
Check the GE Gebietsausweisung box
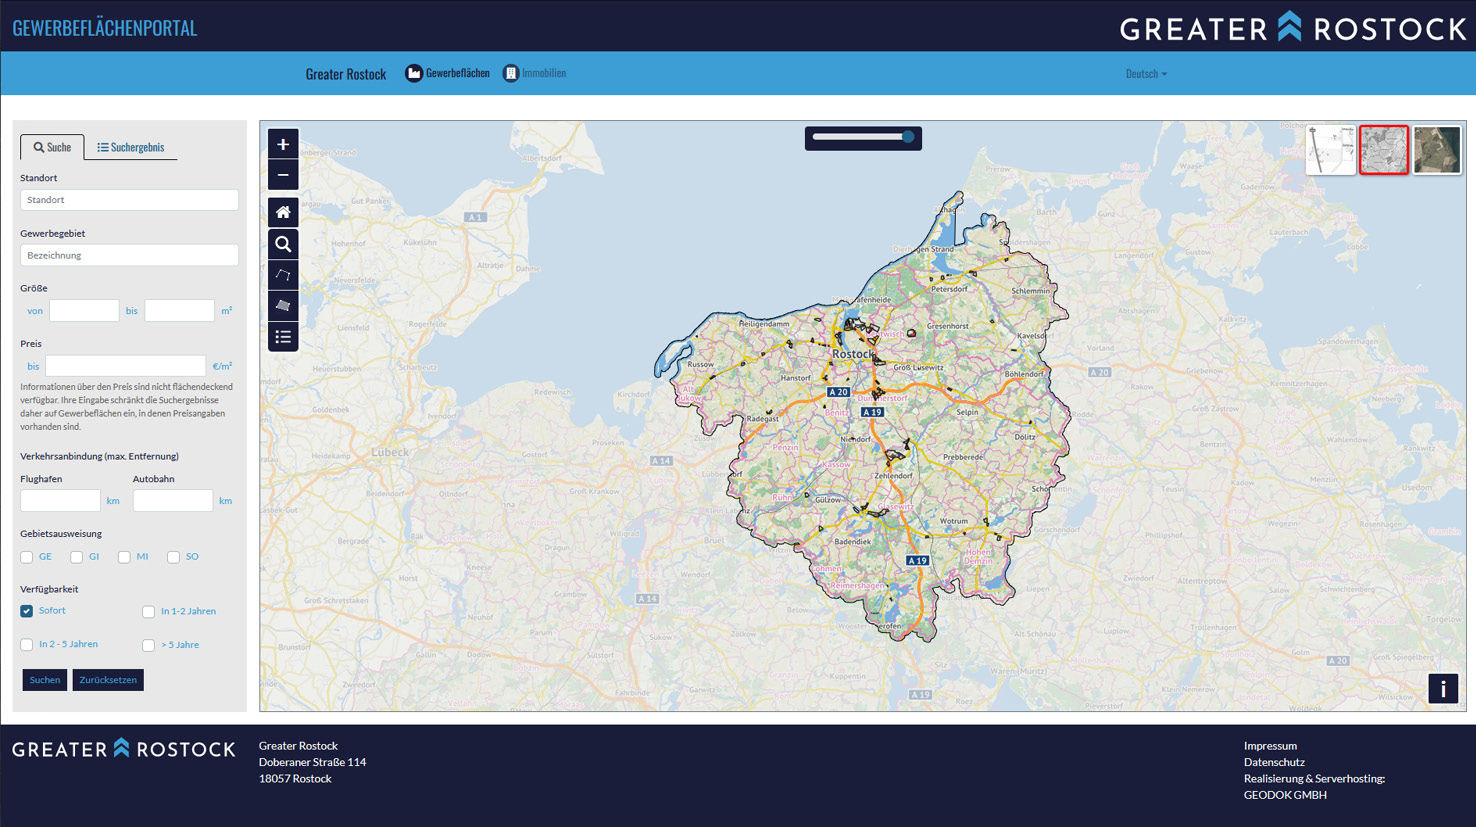(x=27, y=557)
